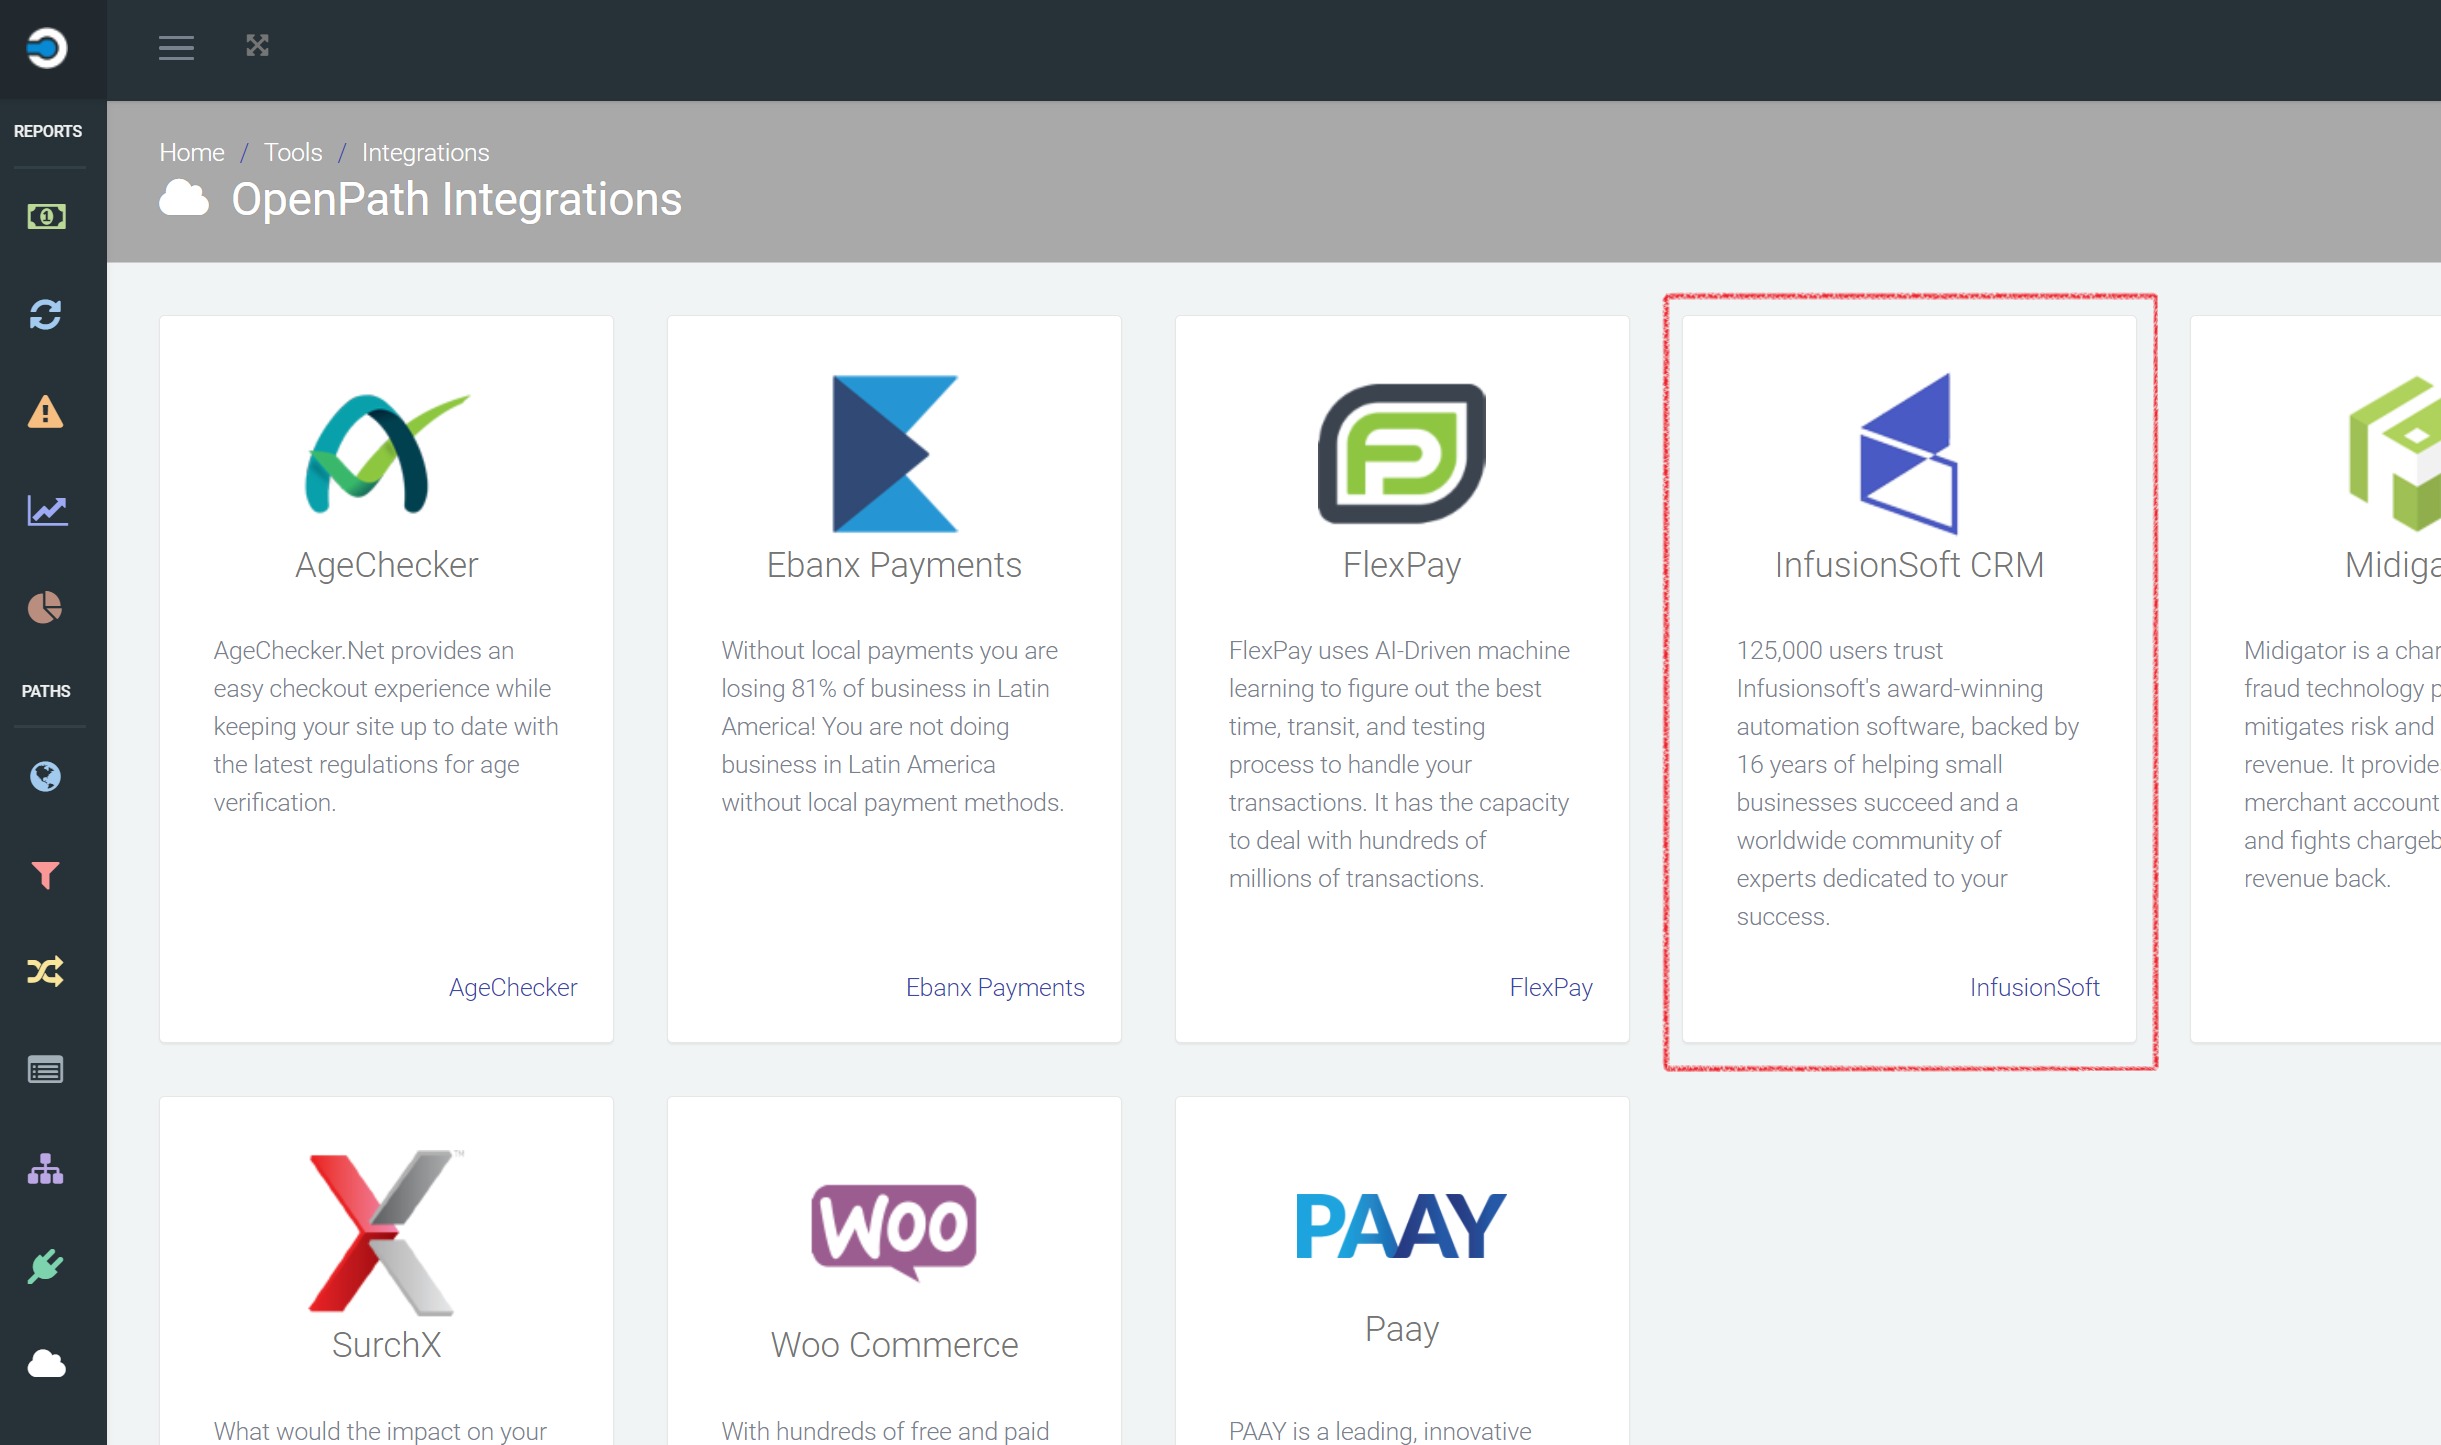The height and width of the screenshot is (1445, 2441).
Task: Open the green plug sidebar icon
Action: click(x=45, y=1266)
